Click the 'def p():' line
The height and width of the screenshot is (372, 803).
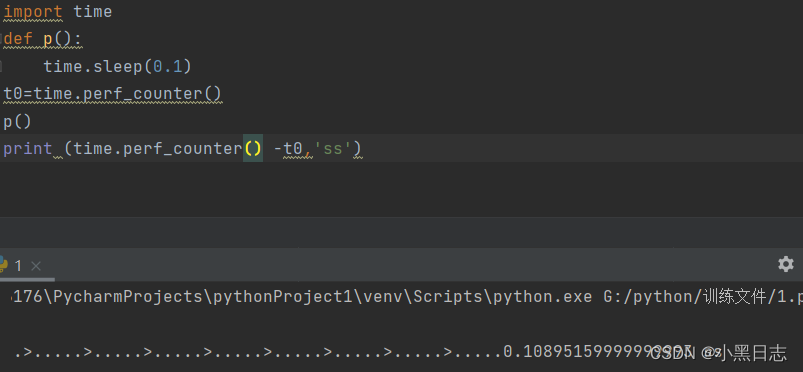[43, 39]
